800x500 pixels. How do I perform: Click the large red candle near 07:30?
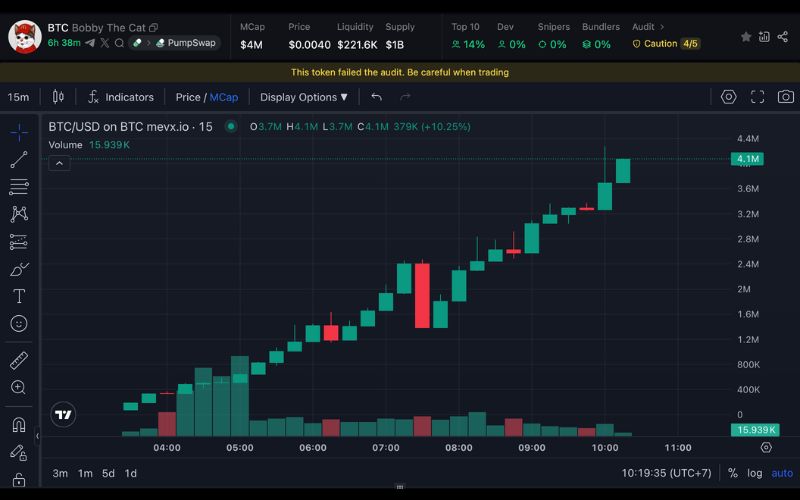point(422,295)
